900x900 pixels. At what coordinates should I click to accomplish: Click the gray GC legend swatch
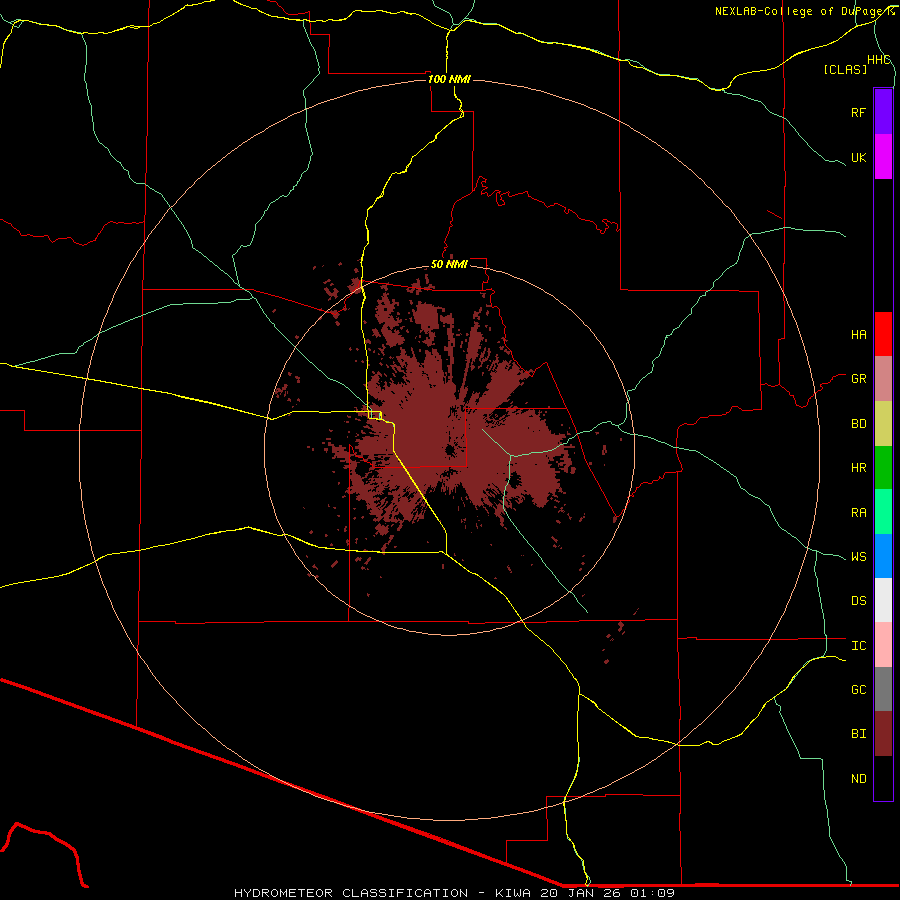883,689
